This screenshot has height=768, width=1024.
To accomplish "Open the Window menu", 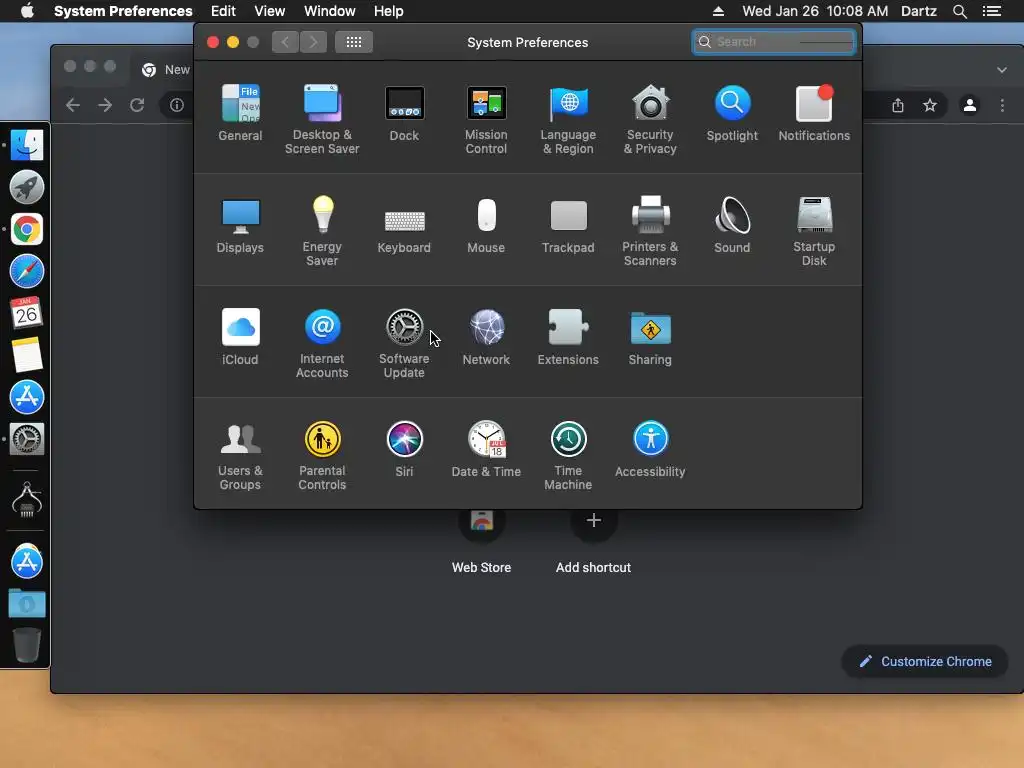I will click(330, 11).
